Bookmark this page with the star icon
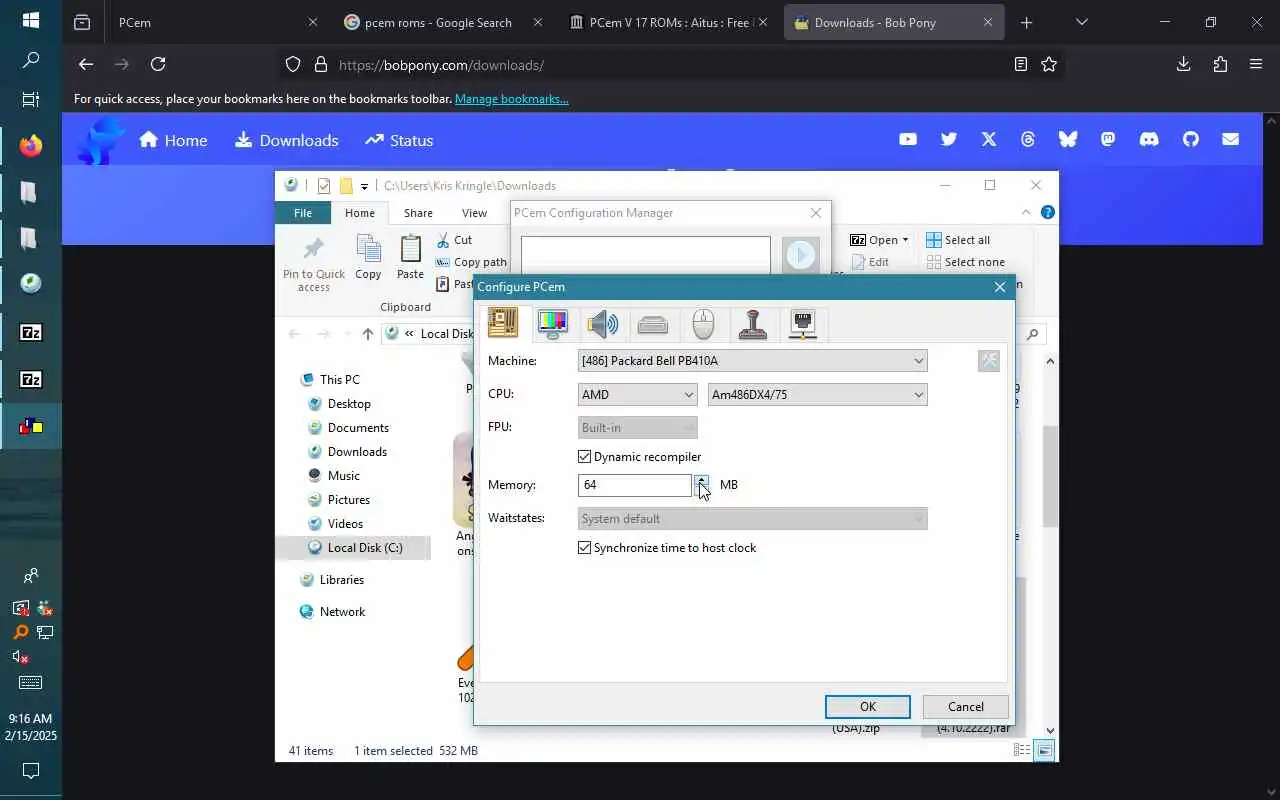This screenshot has width=1280, height=800. (x=1049, y=64)
